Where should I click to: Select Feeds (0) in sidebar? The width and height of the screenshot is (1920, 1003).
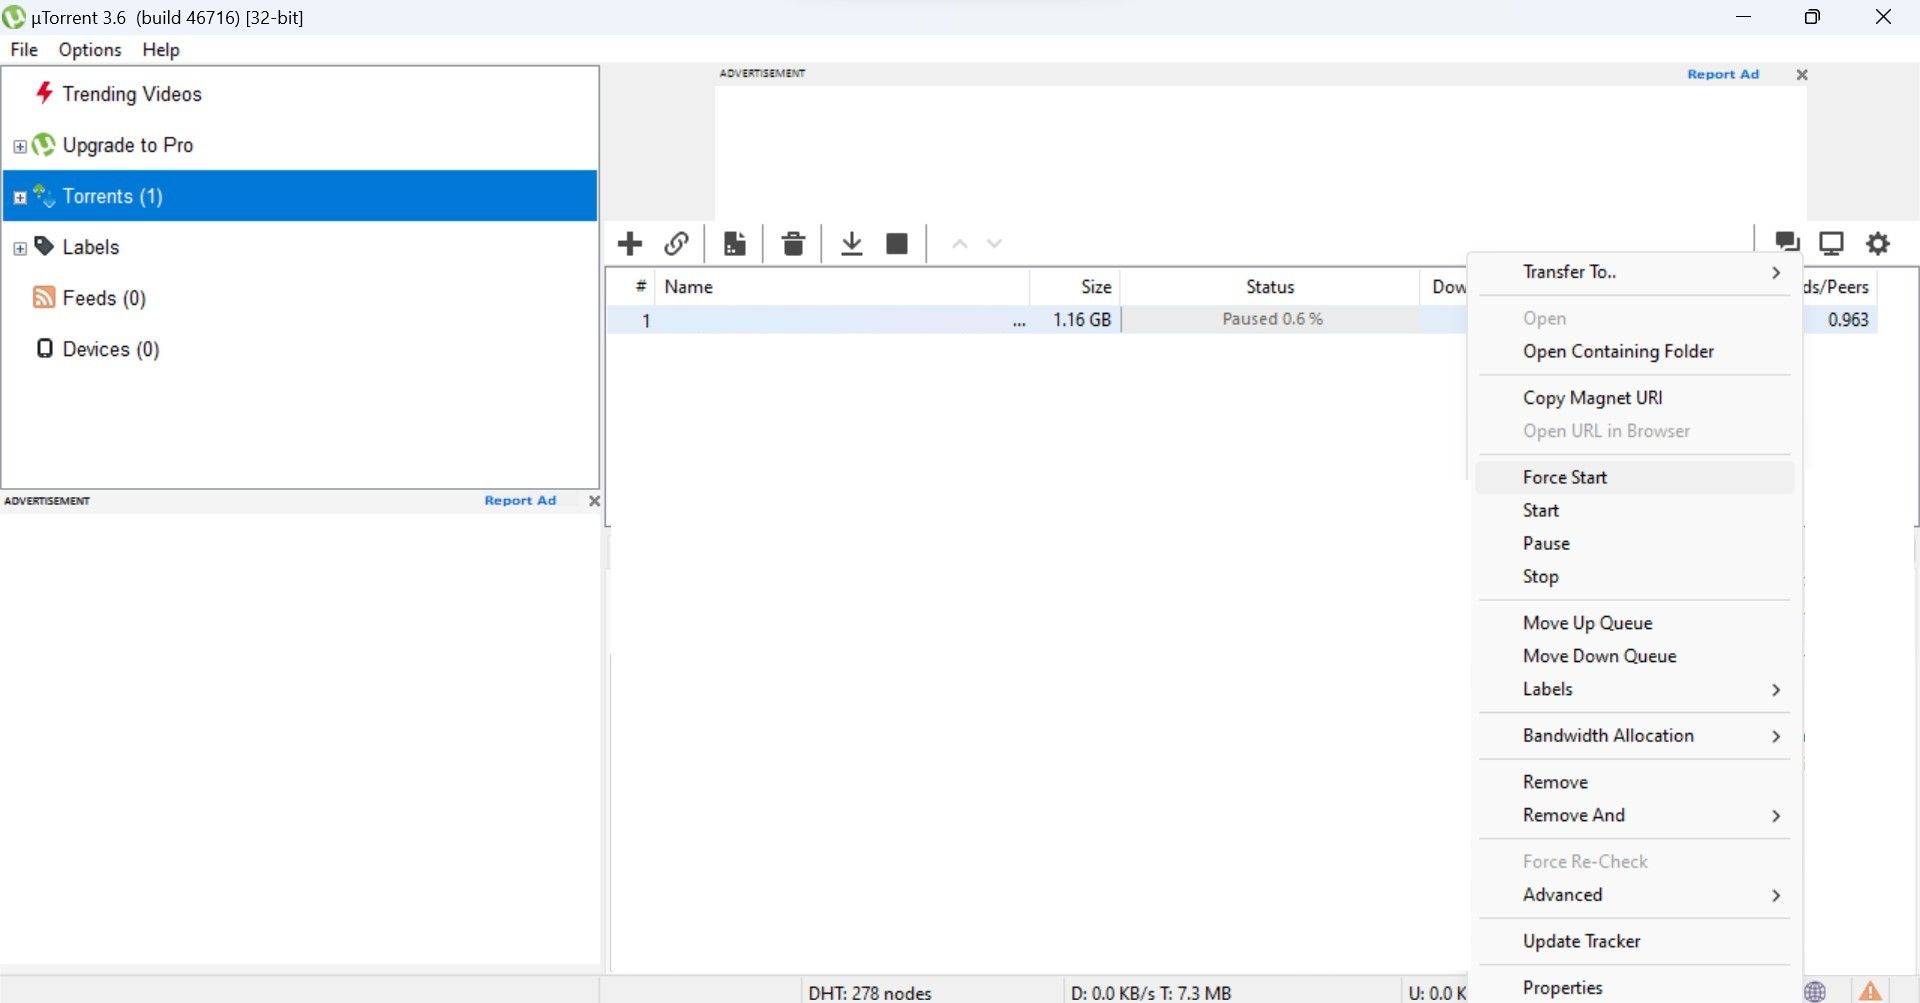pyautogui.click(x=104, y=297)
